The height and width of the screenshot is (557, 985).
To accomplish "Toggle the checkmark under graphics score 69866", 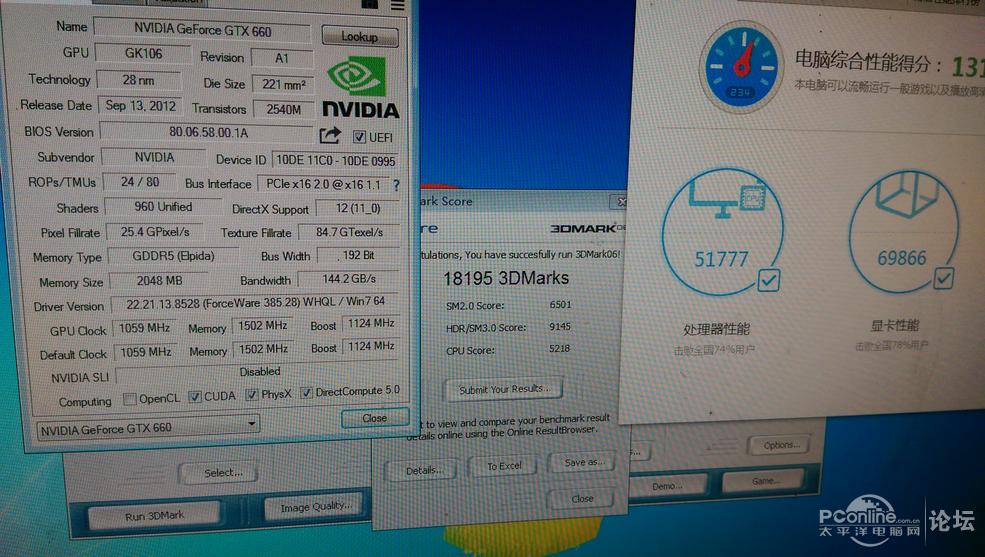I will pos(943,278).
